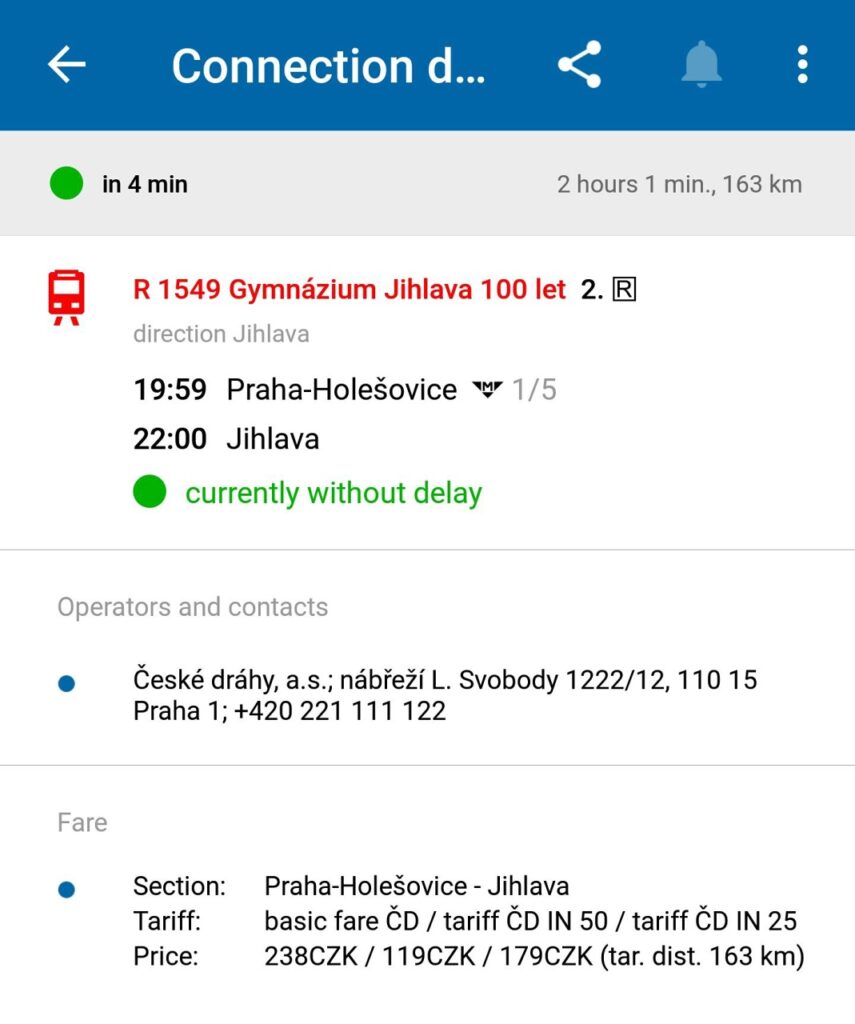Tap the green status dot beside 'in 4 min'
This screenshot has height=1024, width=855.
[x=66, y=184]
